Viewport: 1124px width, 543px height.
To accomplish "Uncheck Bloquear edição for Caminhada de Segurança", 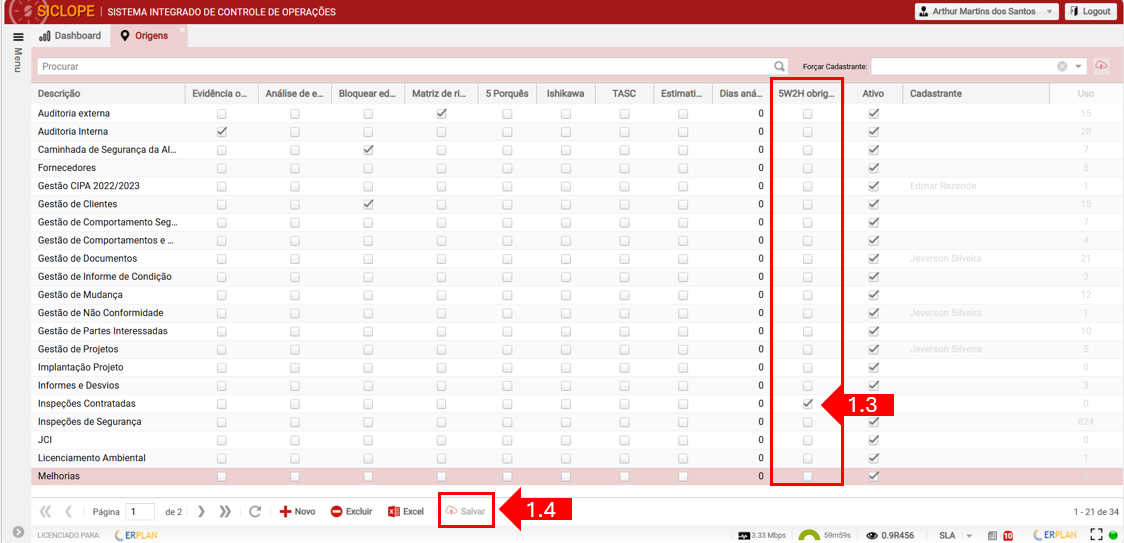I will click(x=368, y=150).
